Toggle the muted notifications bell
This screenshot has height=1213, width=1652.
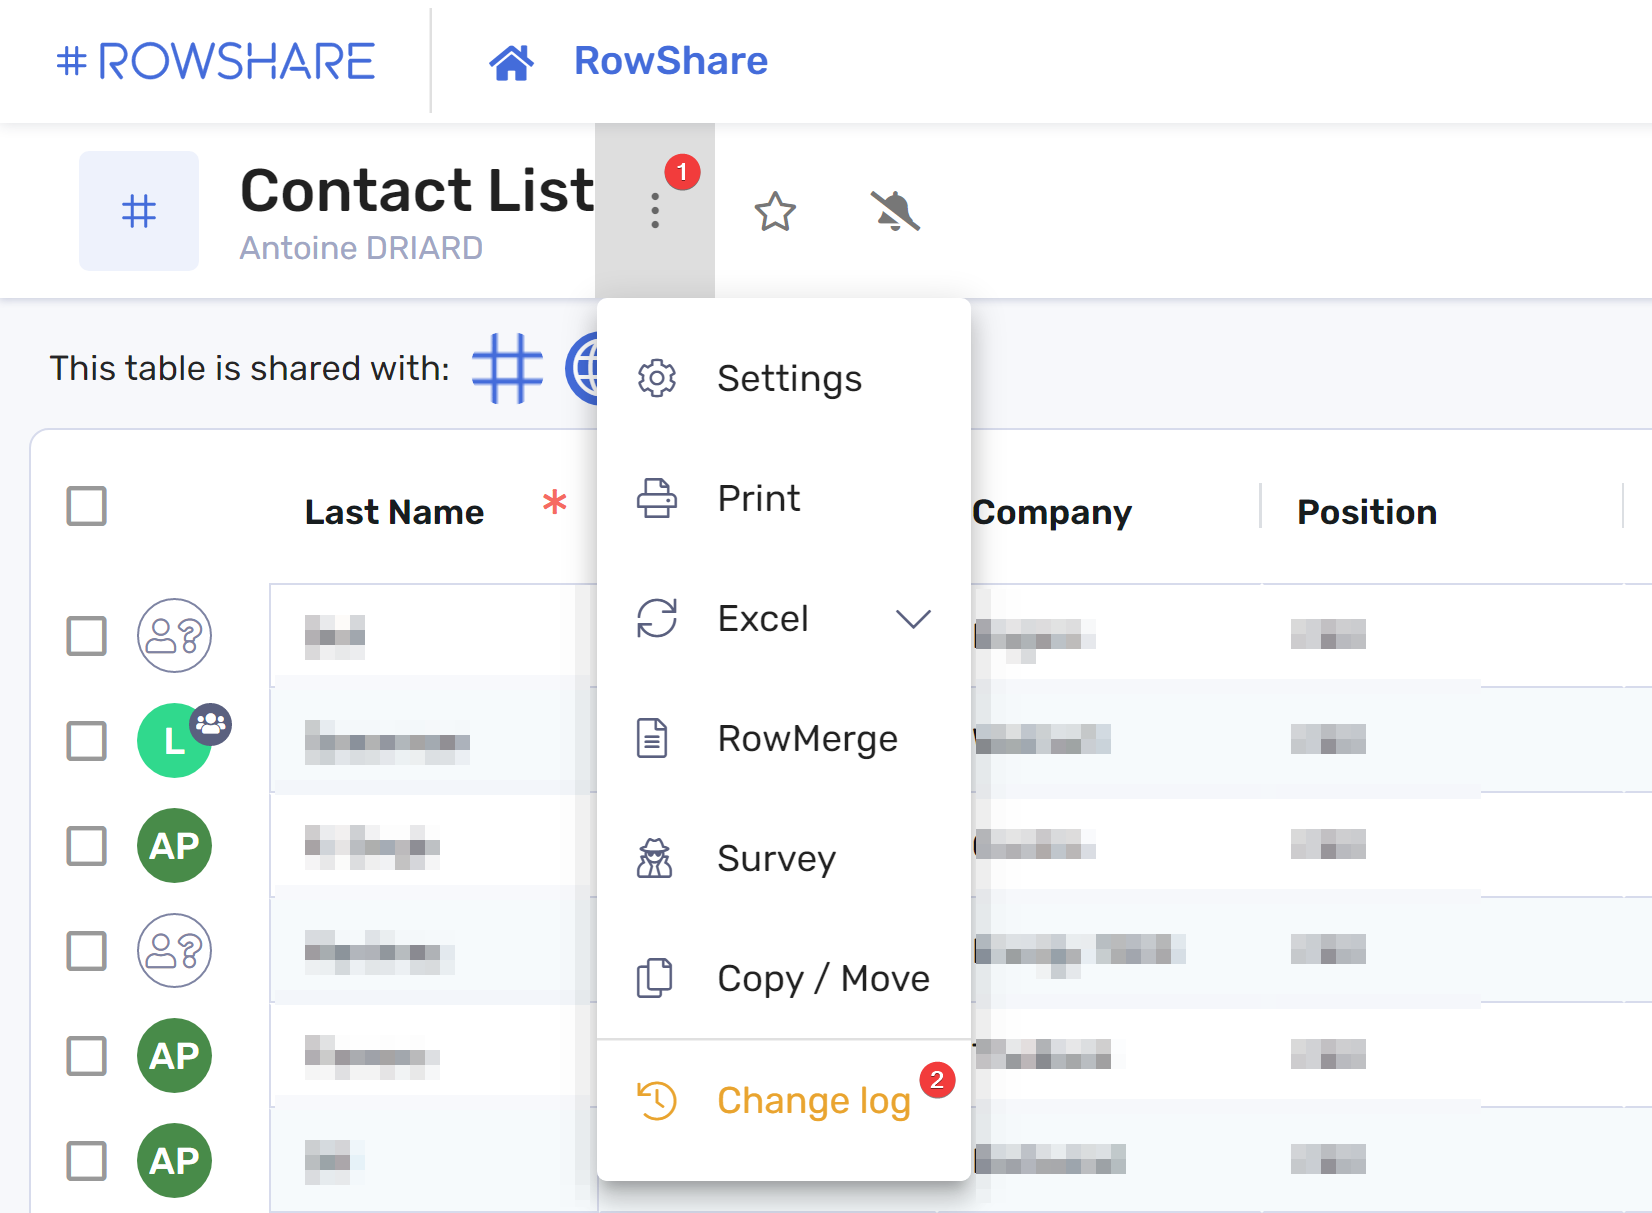click(x=895, y=211)
